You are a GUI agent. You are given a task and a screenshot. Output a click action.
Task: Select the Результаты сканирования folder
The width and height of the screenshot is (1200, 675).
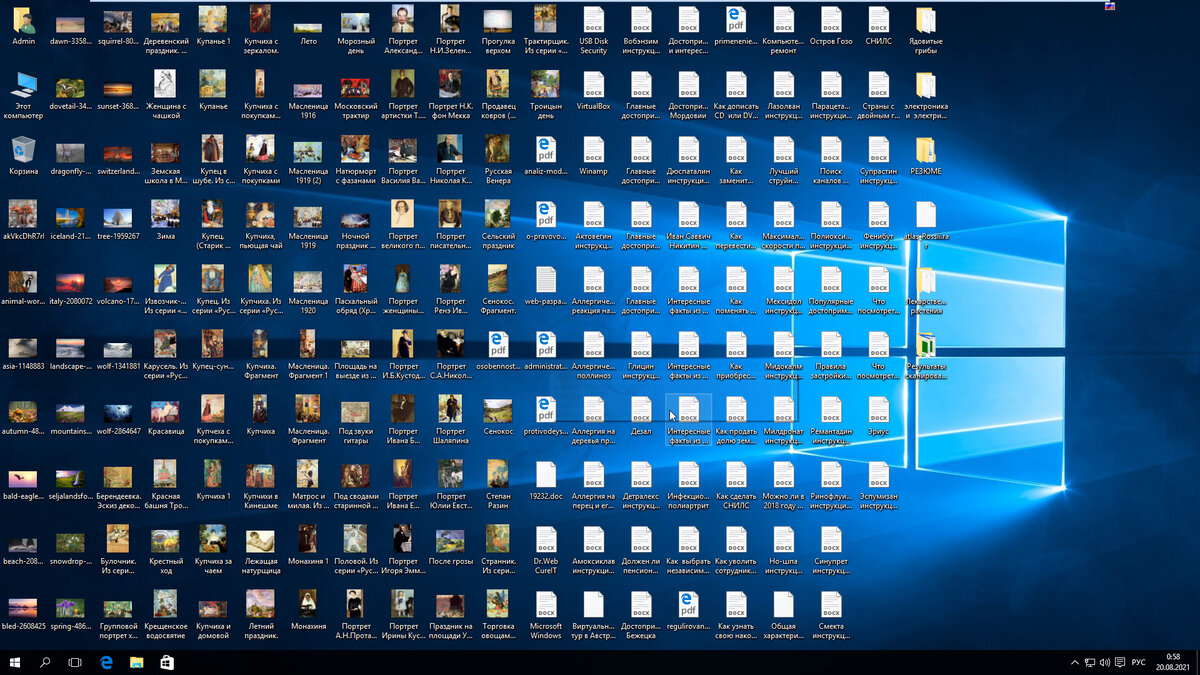pyautogui.click(x=926, y=345)
